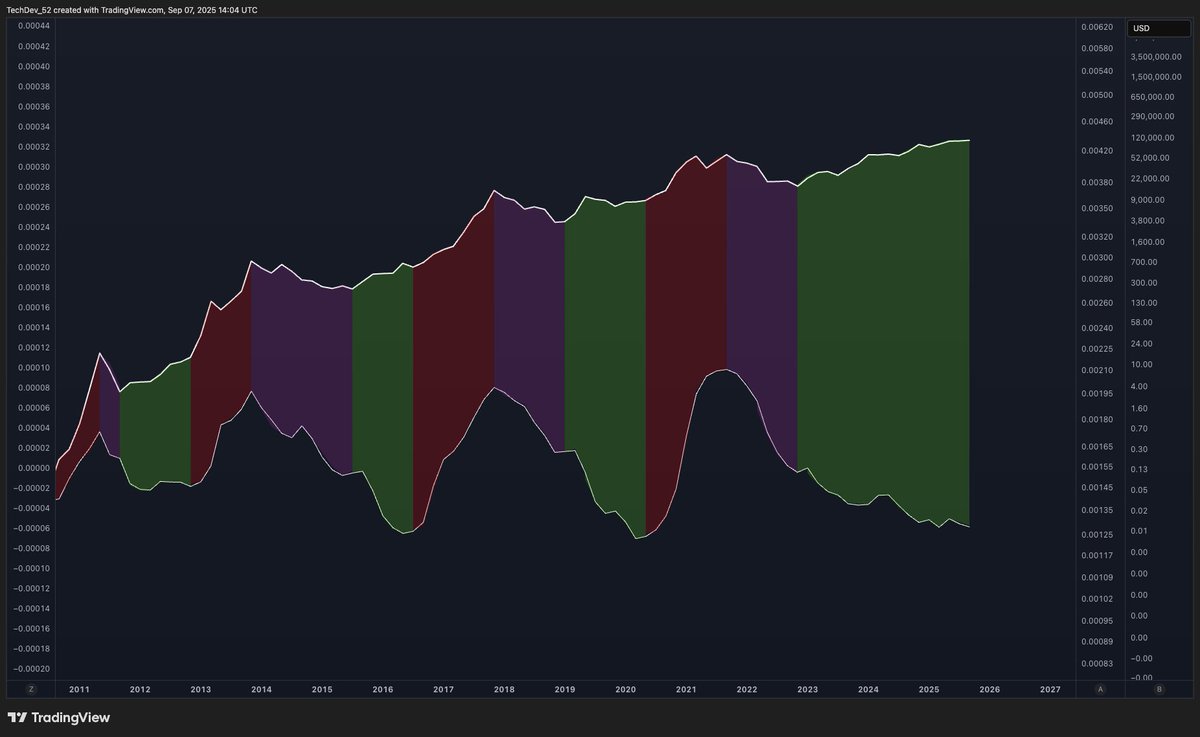Click the 0.00500 scale value

(x=1097, y=96)
